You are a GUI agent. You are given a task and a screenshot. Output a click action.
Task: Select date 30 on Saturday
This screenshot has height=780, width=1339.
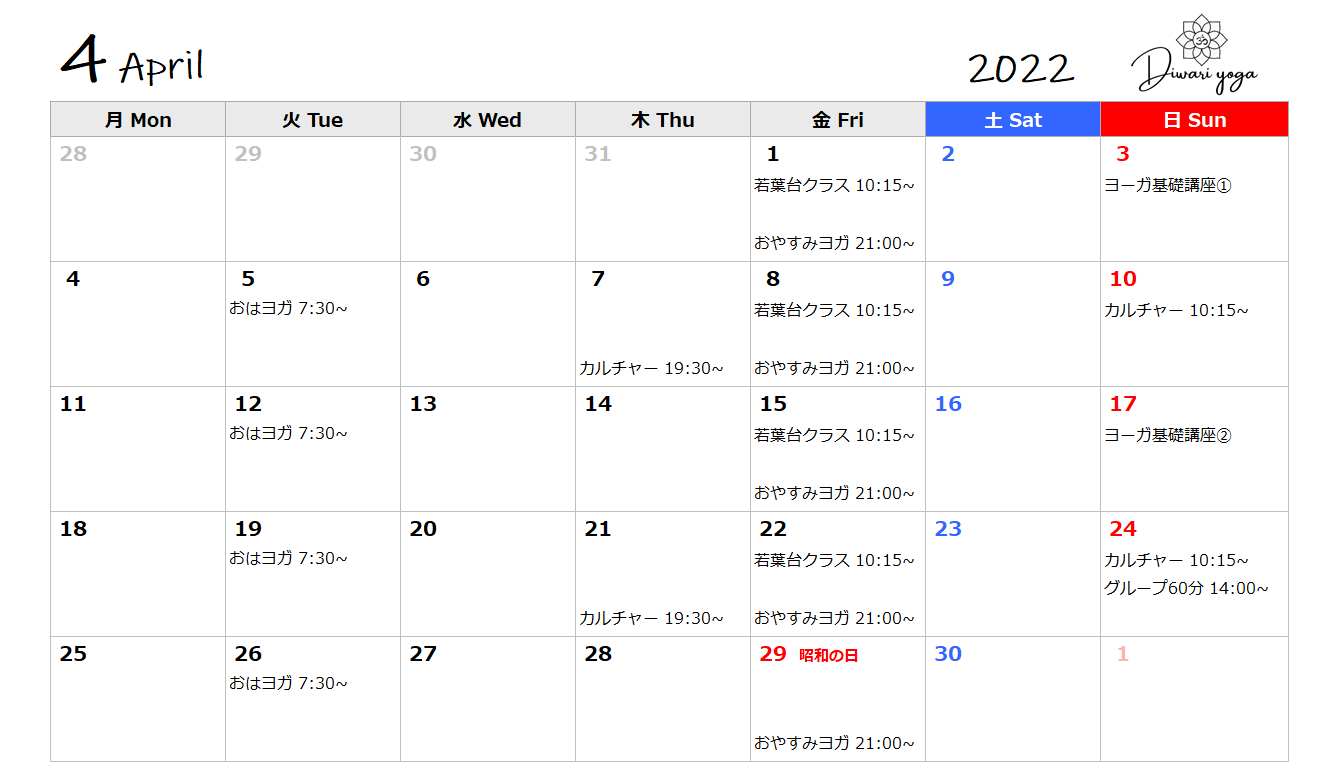tap(948, 654)
